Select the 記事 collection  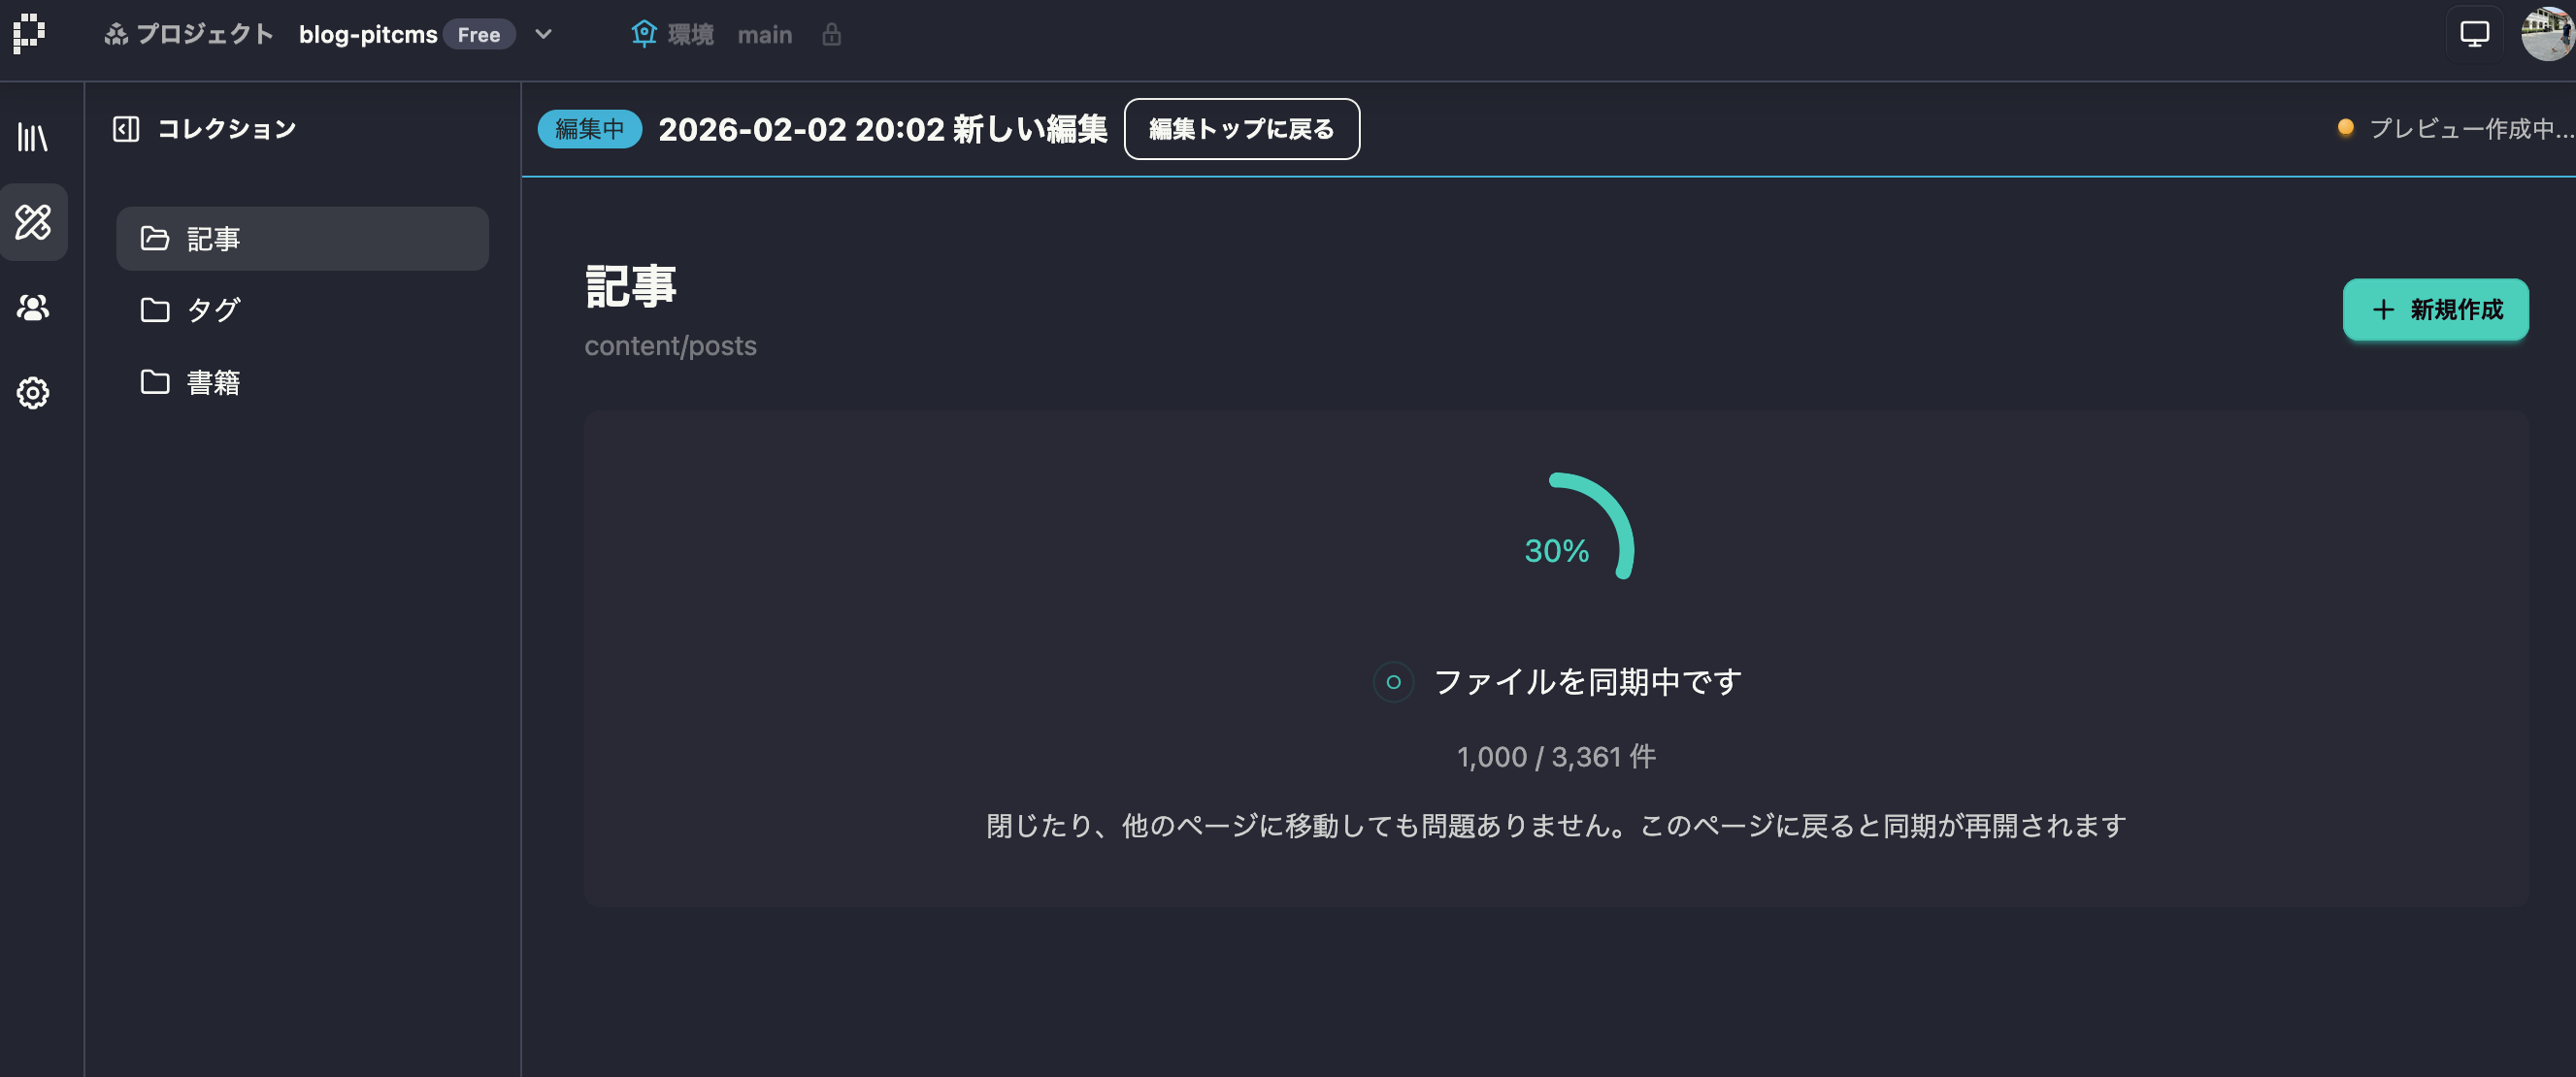click(x=302, y=239)
